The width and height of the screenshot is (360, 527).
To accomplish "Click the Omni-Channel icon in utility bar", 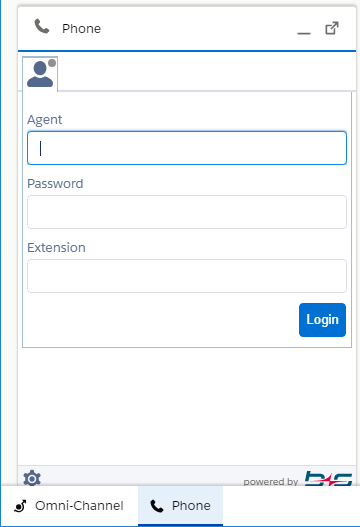I will pos(20,506).
